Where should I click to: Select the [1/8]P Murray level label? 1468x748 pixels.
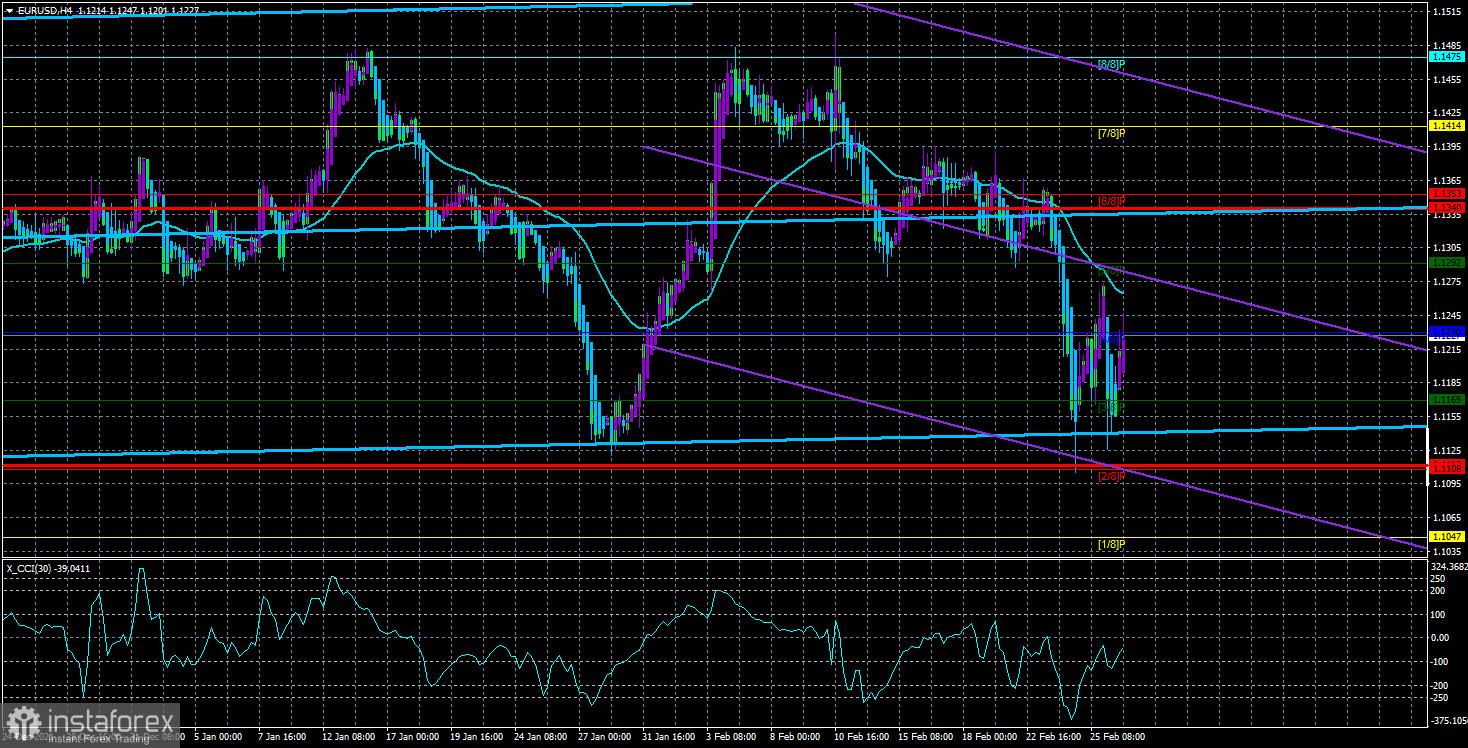coord(1112,544)
